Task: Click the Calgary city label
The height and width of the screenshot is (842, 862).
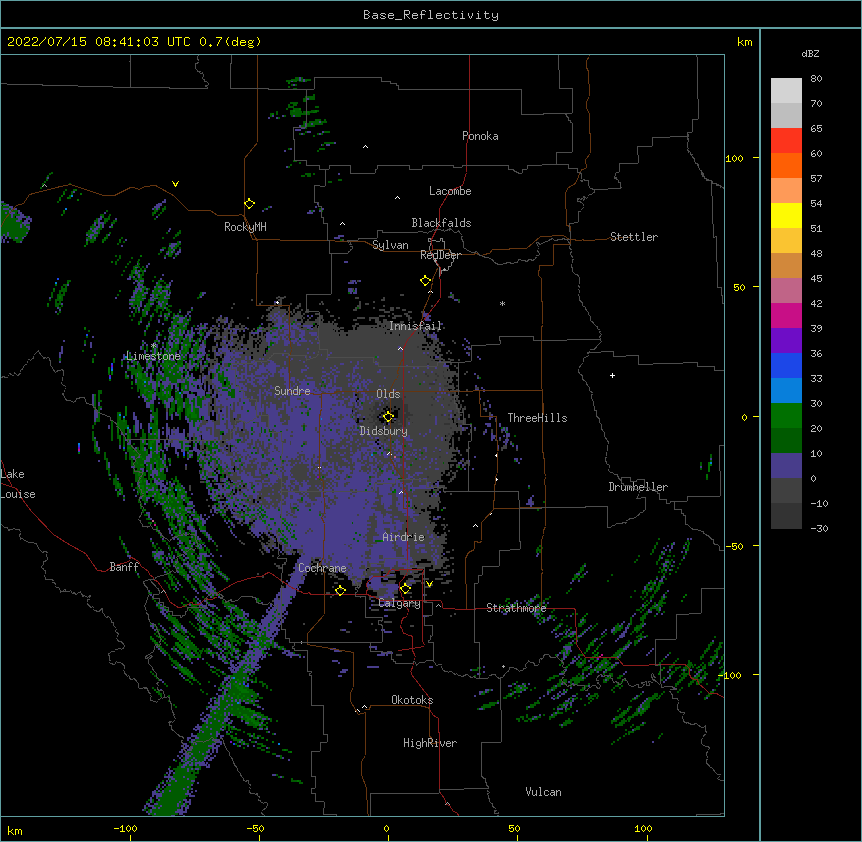Action: 400,603
